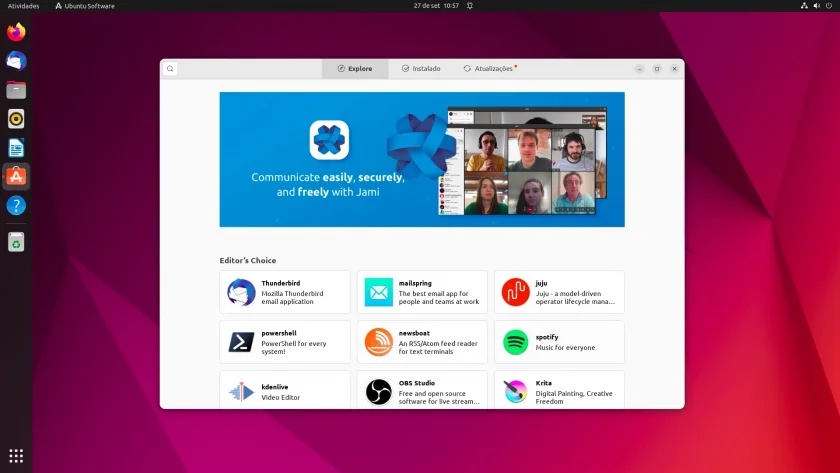Open Files manager from the dock
The width and height of the screenshot is (840, 473).
pyautogui.click(x=16, y=90)
